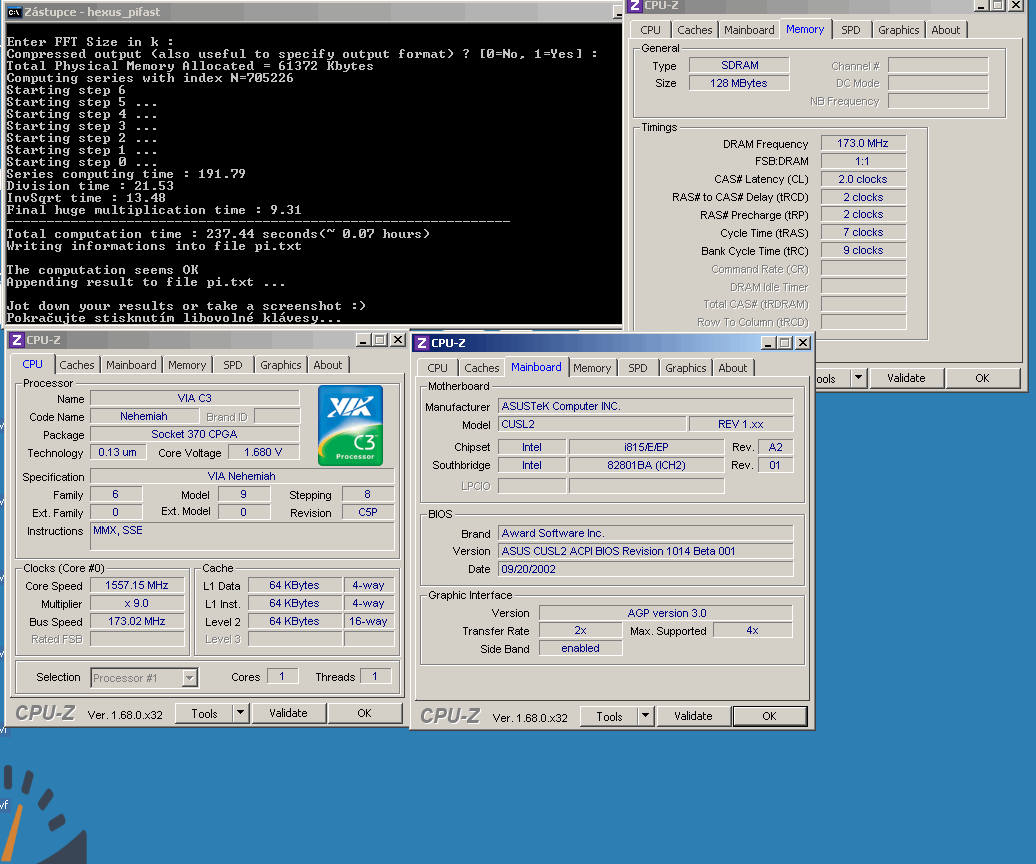Click BIOS Version ASUS CUSL2 ACPI BIOS field
Screen dimensions: 1036x864
(646, 551)
